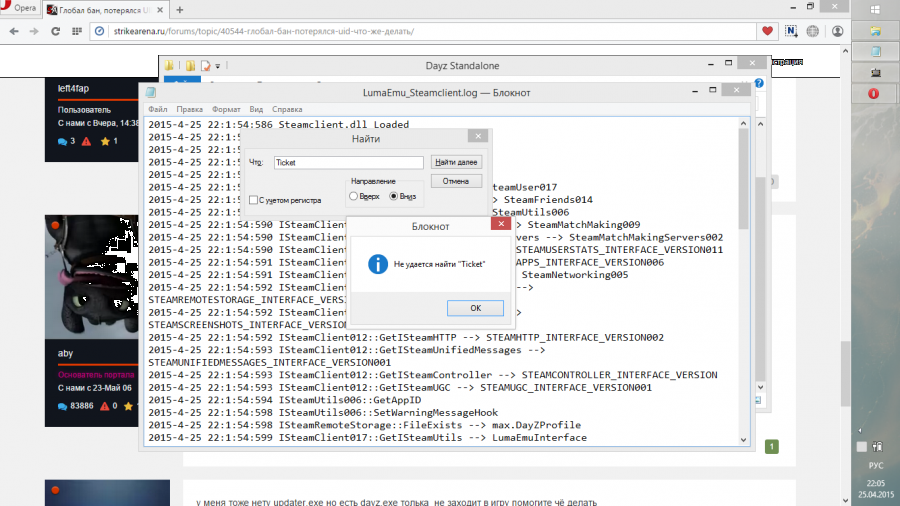The height and width of the screenshot is (506, 900).
Task: Add page to bookmarks with heart icon
Action: pyautogui.click(x=767, y=32)
